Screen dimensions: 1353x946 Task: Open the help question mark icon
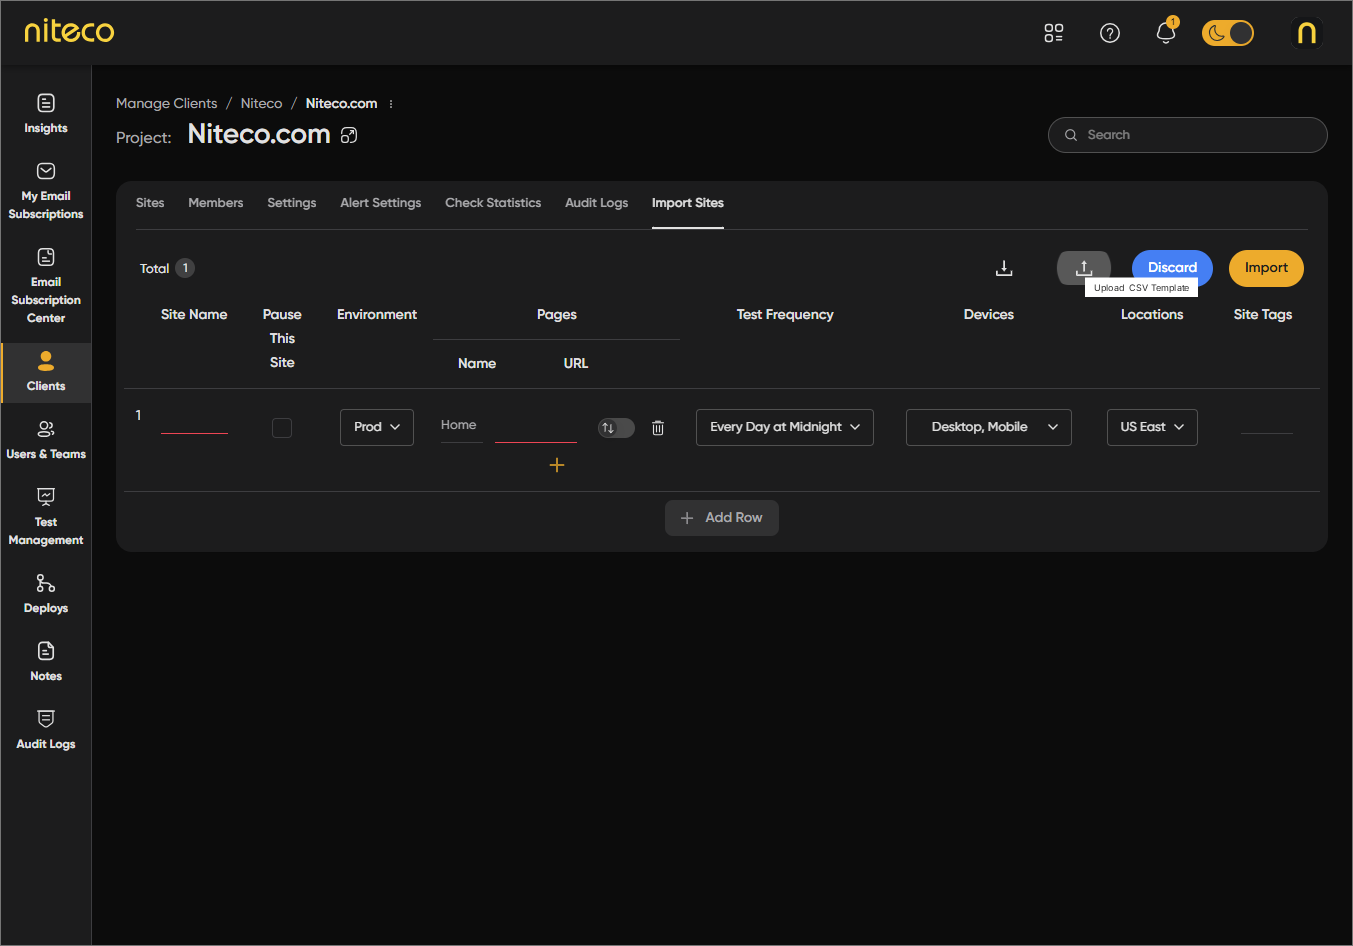coord(1110,33)
